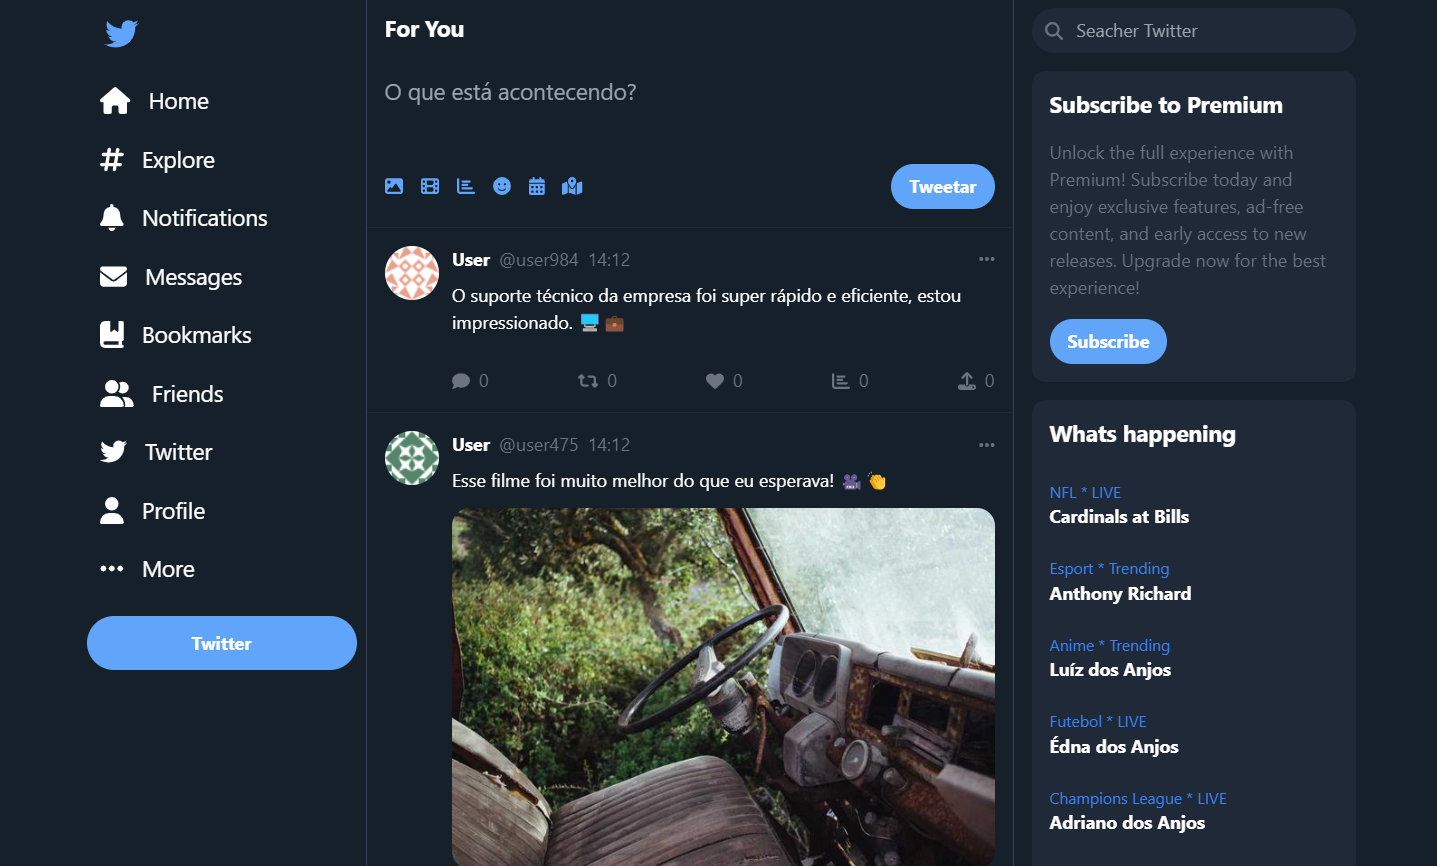The image size is (1437, 866).
Task: Click the Seacher Twitter search field
Action: click(x=1194, y=31)
